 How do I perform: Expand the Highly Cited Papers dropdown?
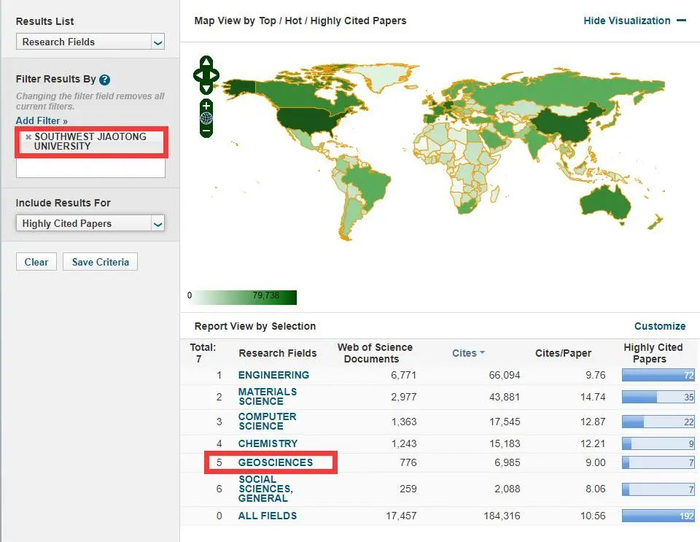(x=90, y=223)
